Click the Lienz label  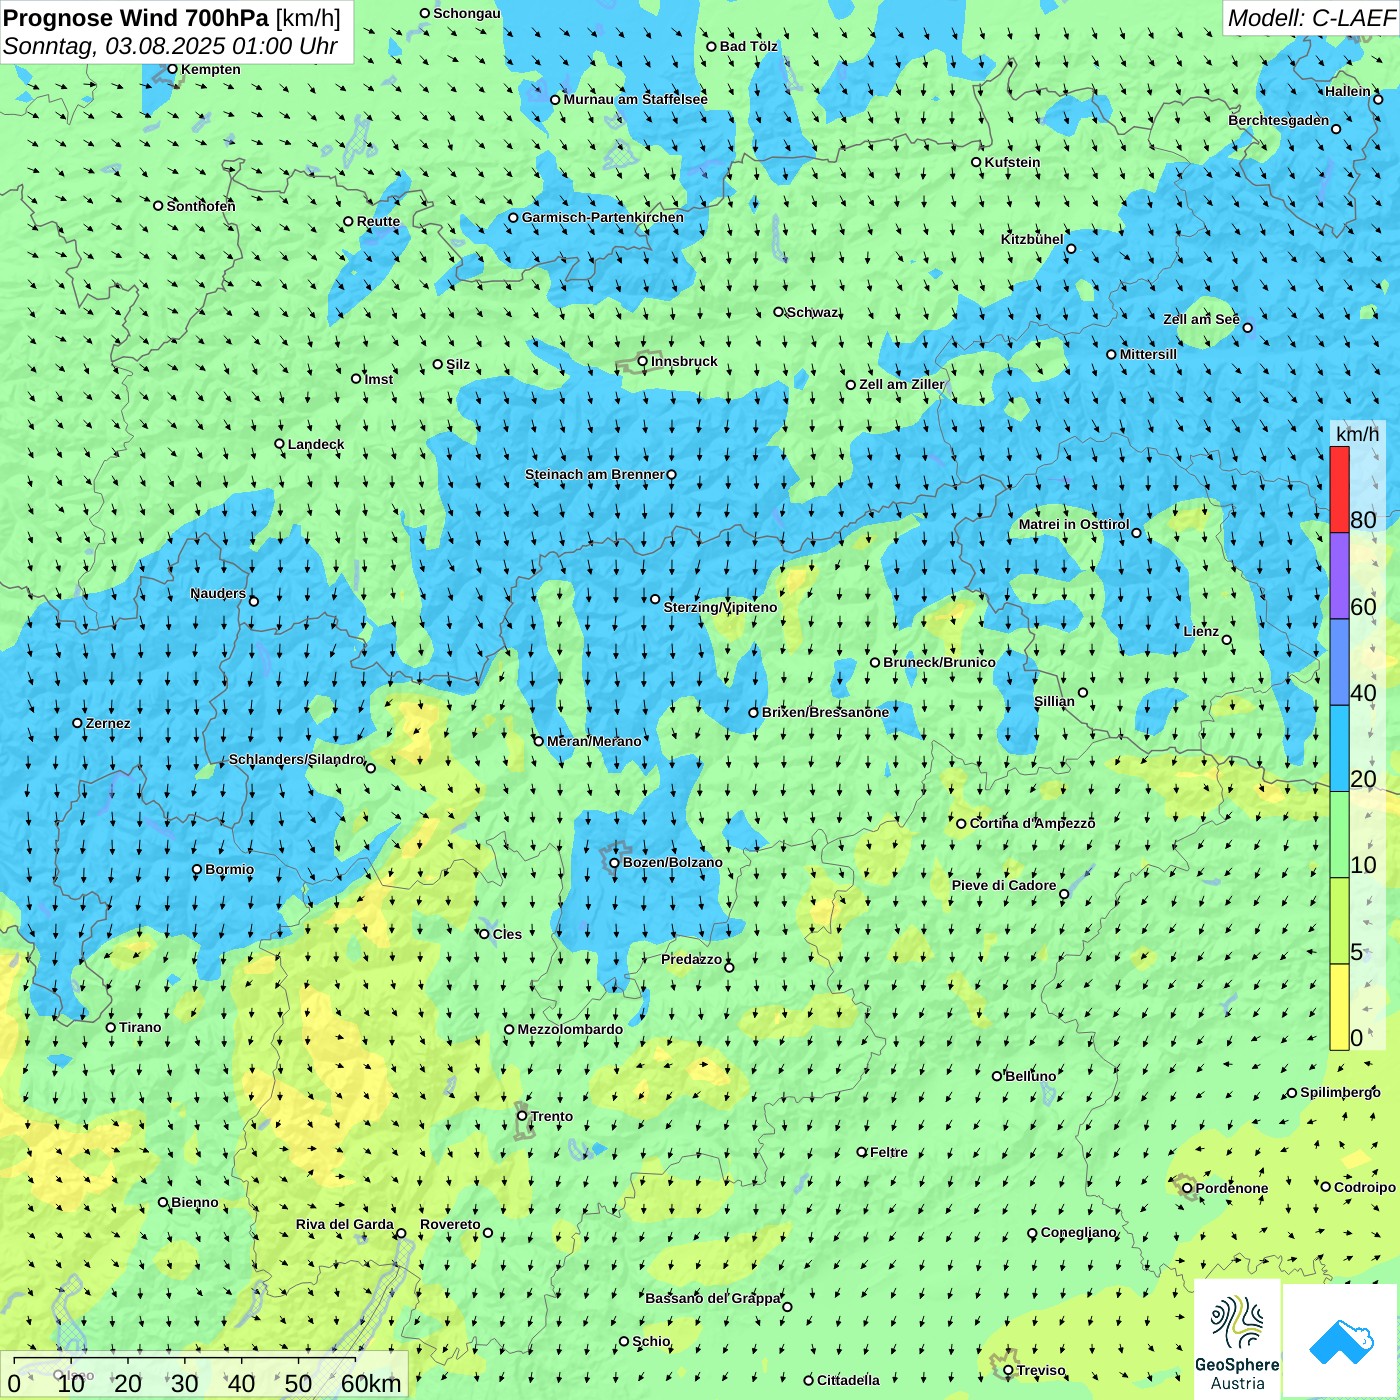1201,631
